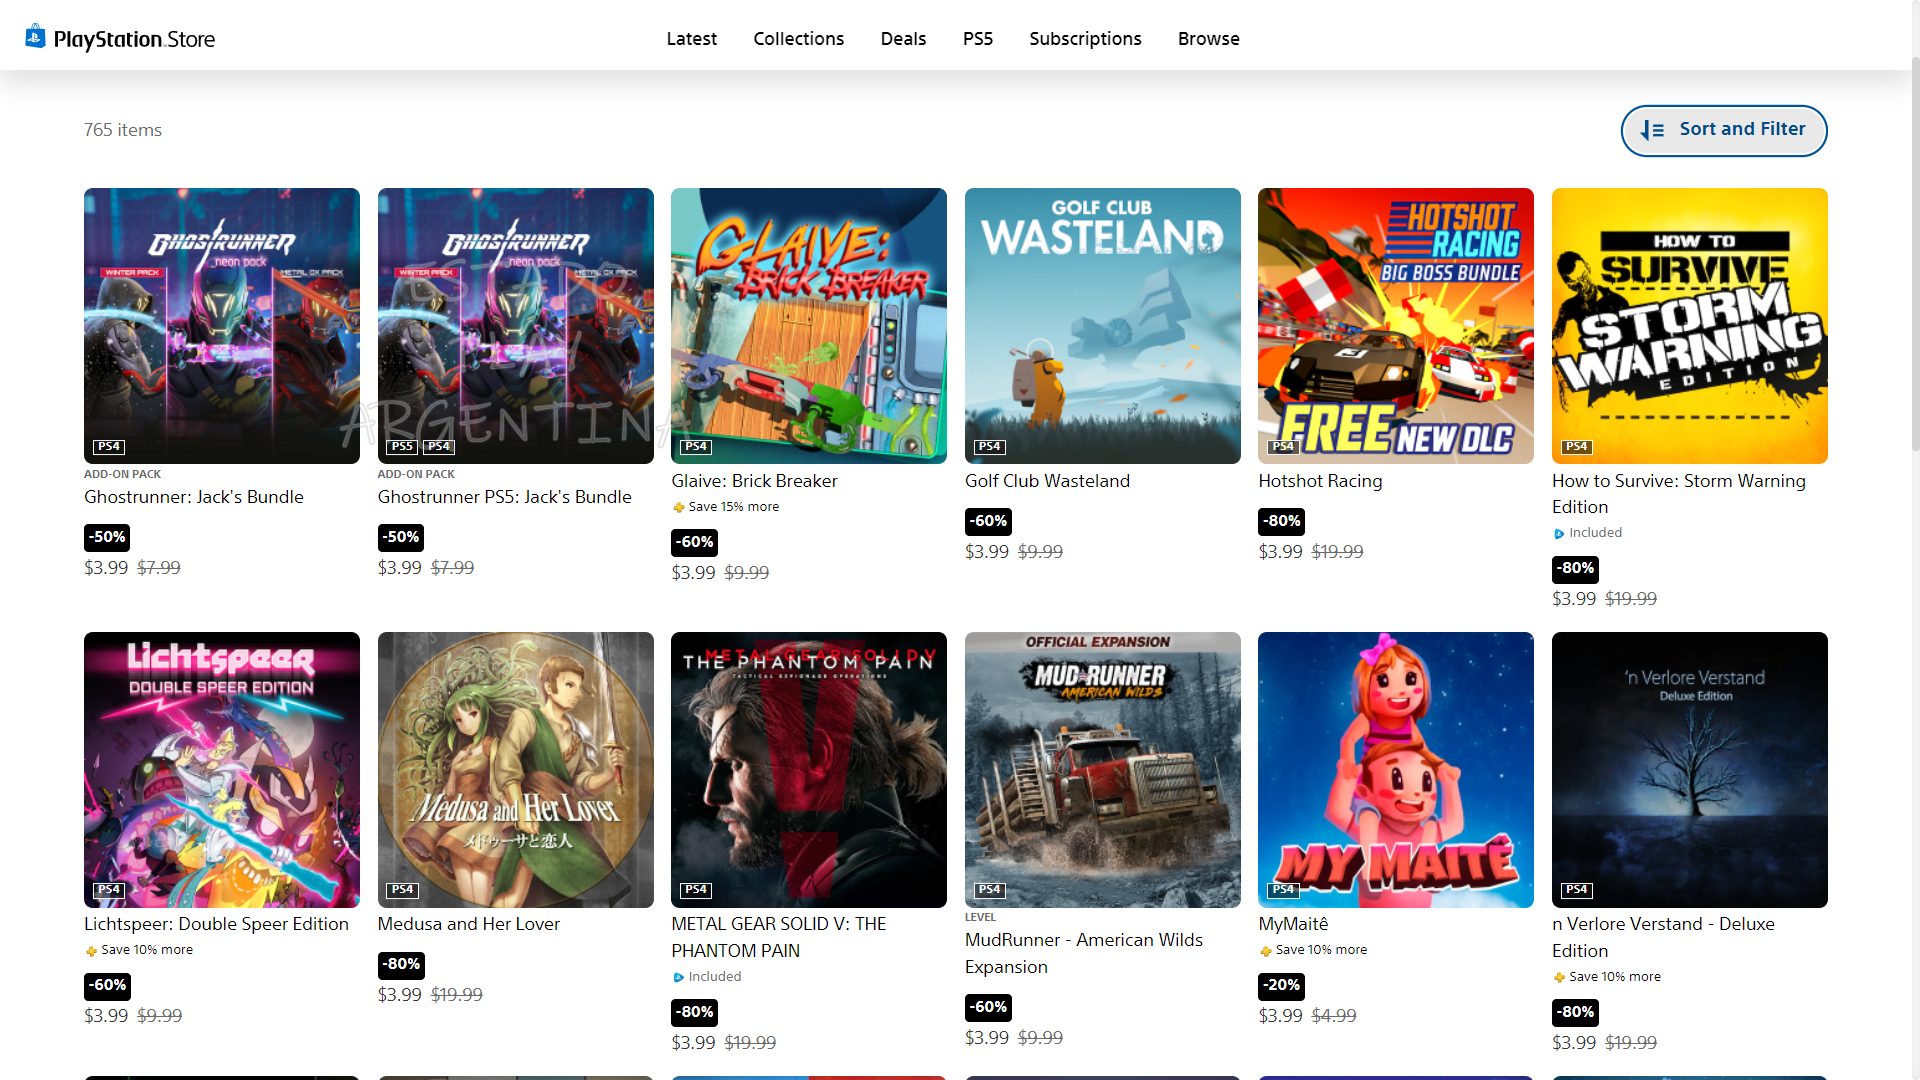Image resolution: width=1920 pixels, height=1080 pixels.
Task: Open Golf Club Wasteland title link
Action: pyautogui.click(x=1047, y=481)
